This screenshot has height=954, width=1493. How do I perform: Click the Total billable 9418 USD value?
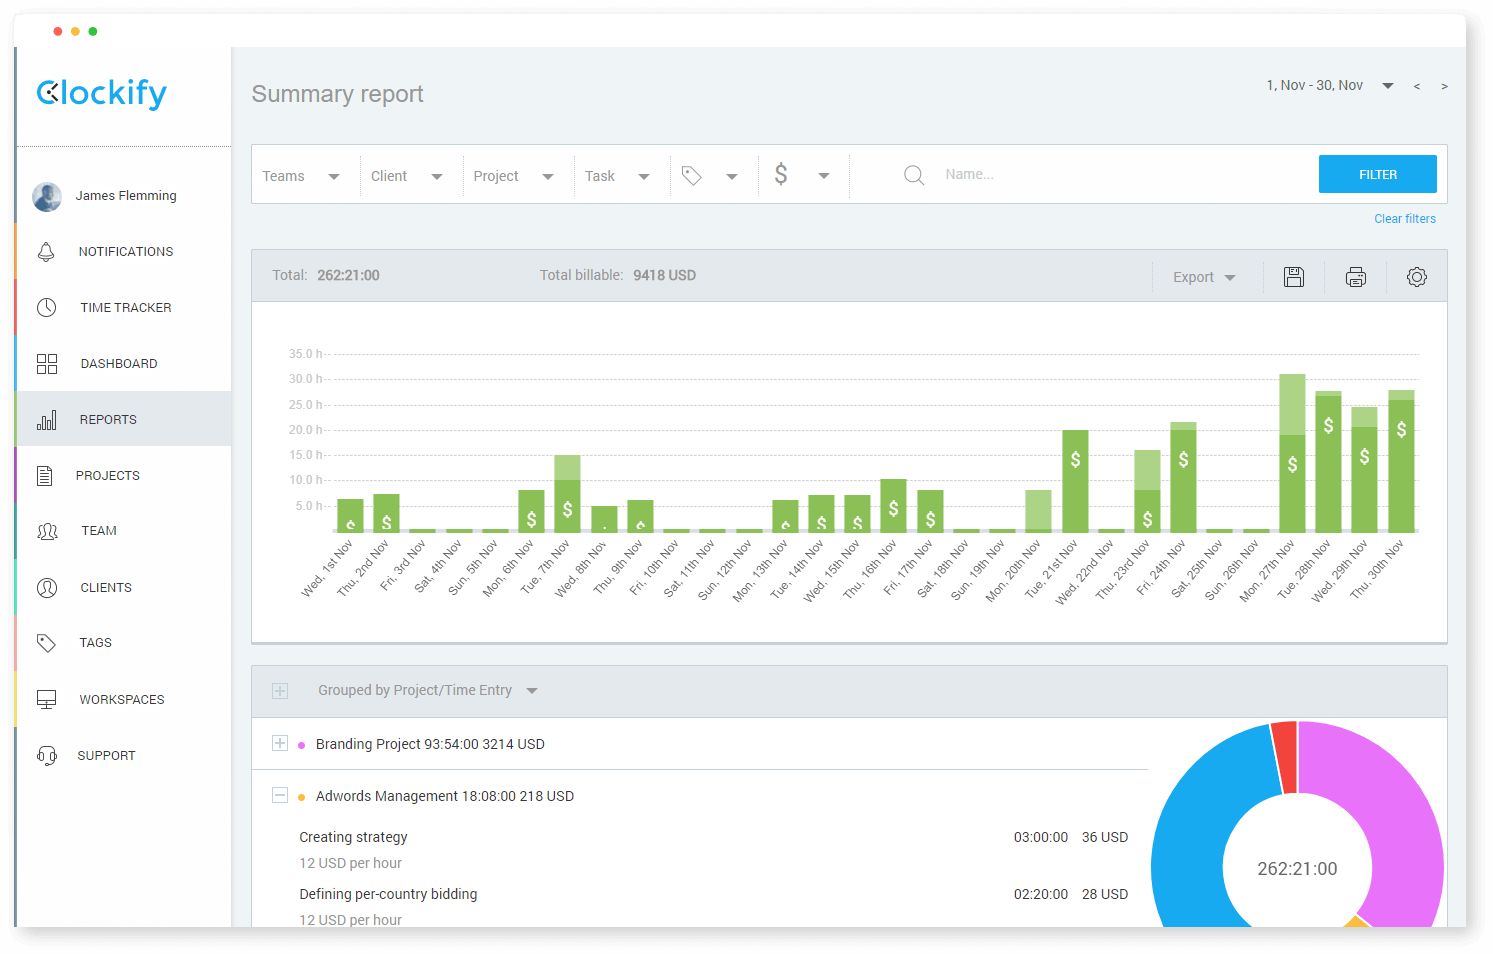pos(664,276)
